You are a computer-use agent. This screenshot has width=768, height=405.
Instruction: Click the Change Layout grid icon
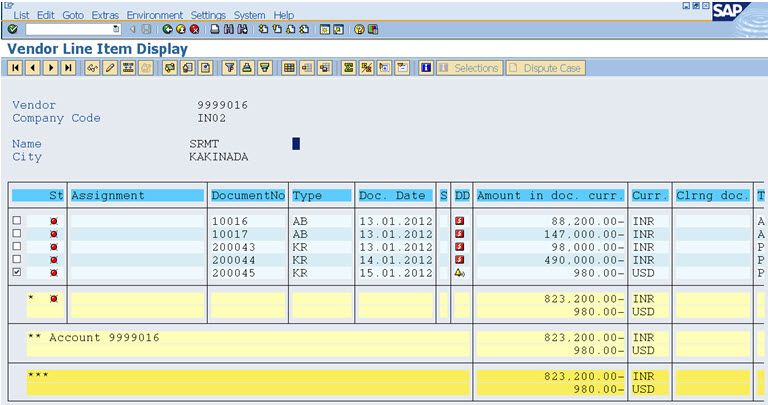[289, 68]
